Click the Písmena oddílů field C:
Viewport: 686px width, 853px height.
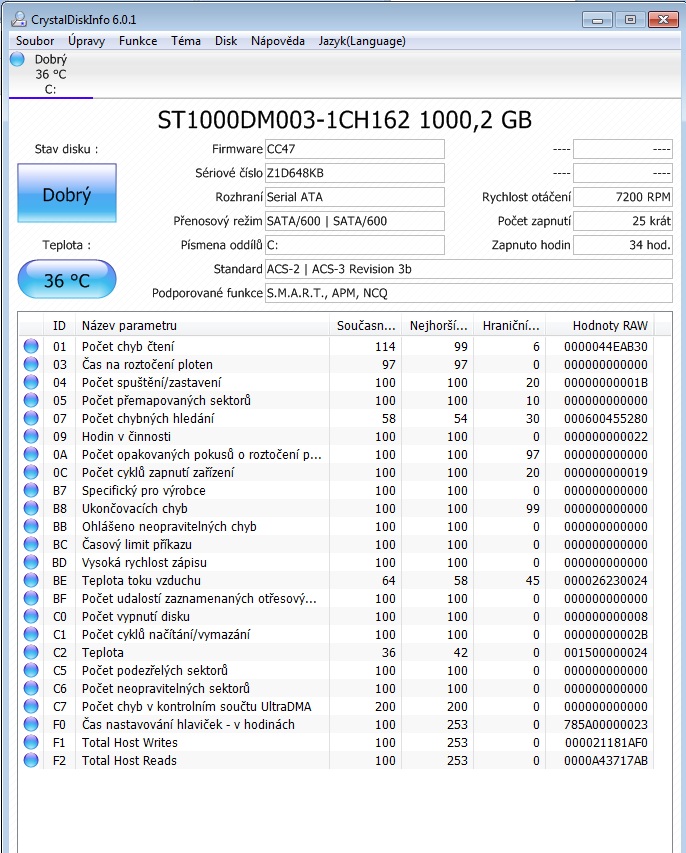[x=355, y=245]
